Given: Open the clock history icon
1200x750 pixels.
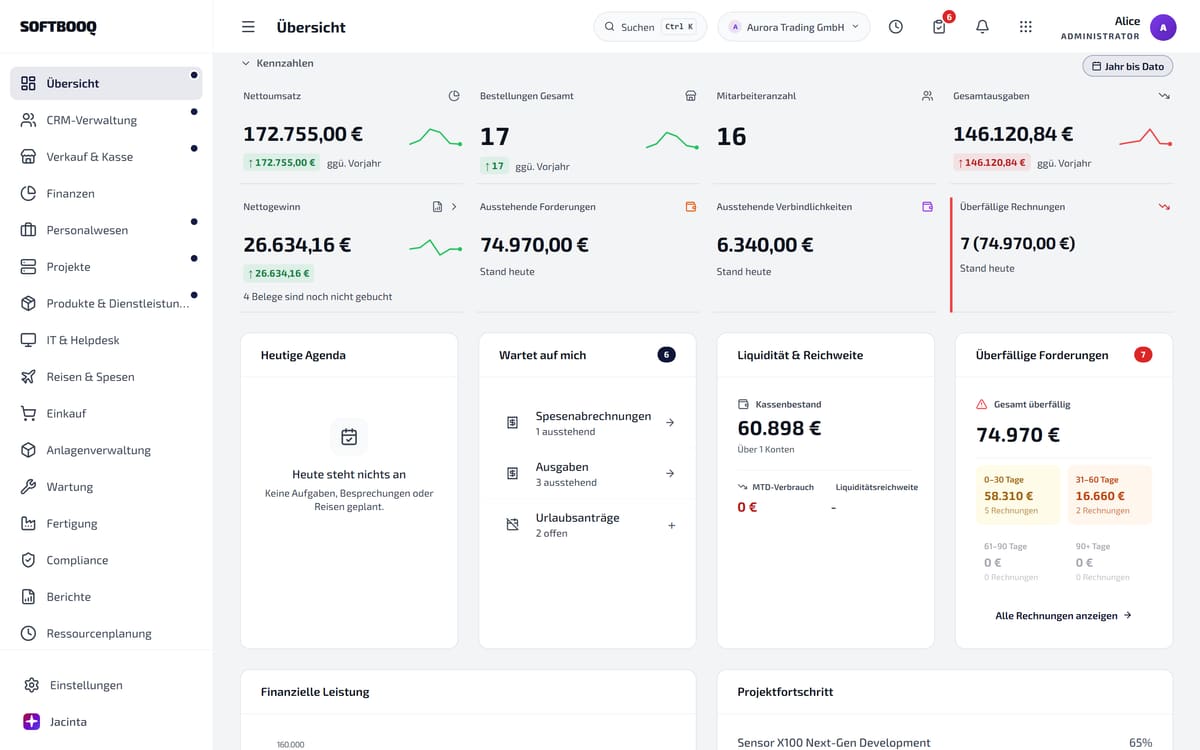Looking at the screenshot, I should (x=895, y=27).
